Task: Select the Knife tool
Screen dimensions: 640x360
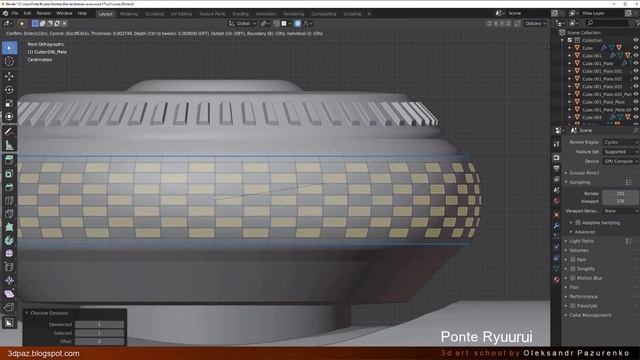Action: click(x=9, y=214)
